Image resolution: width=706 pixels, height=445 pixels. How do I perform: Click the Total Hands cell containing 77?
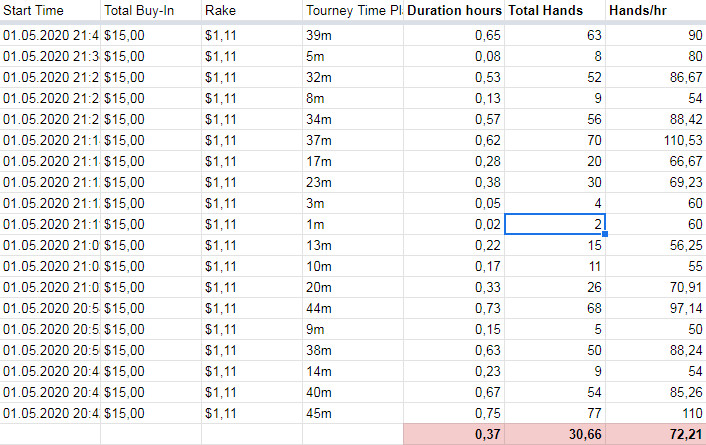coord(556,412)
